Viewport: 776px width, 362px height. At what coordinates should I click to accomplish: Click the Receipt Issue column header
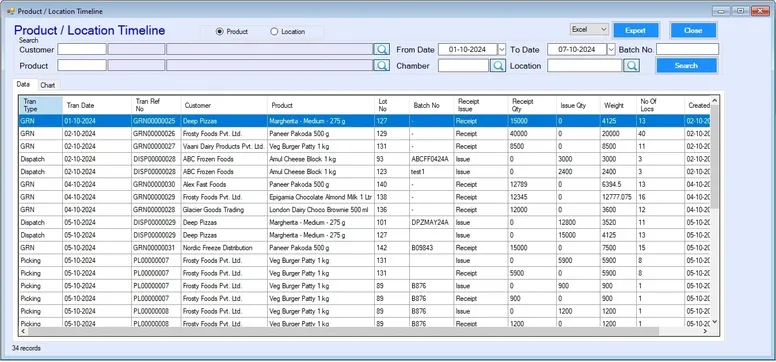pos(481,105)
